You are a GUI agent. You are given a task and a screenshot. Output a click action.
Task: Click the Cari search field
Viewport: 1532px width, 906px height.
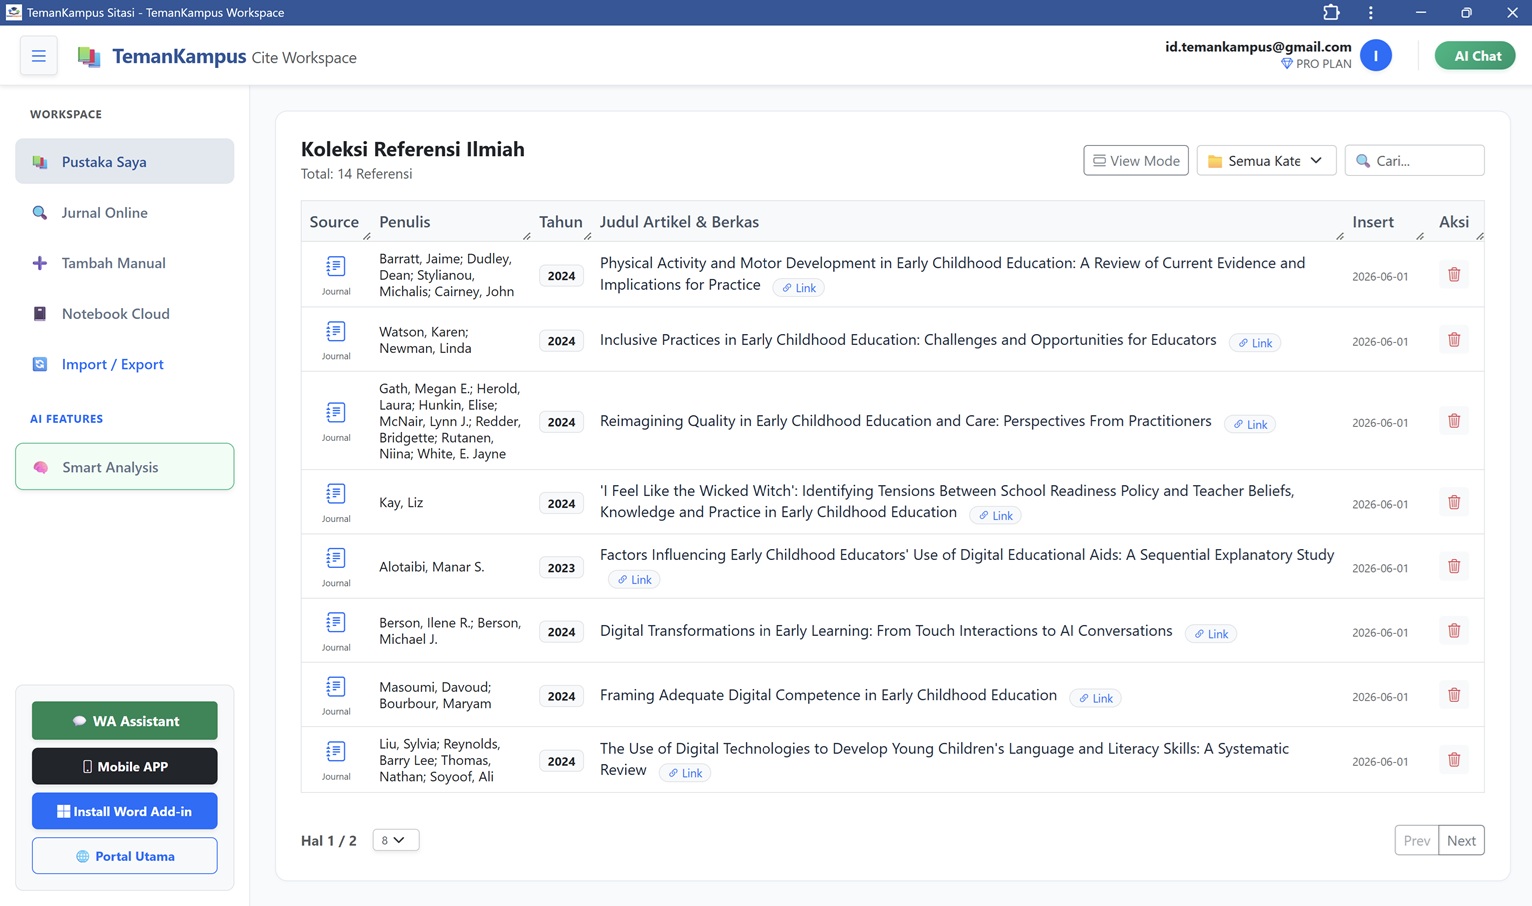click(x=1414, y=160)
